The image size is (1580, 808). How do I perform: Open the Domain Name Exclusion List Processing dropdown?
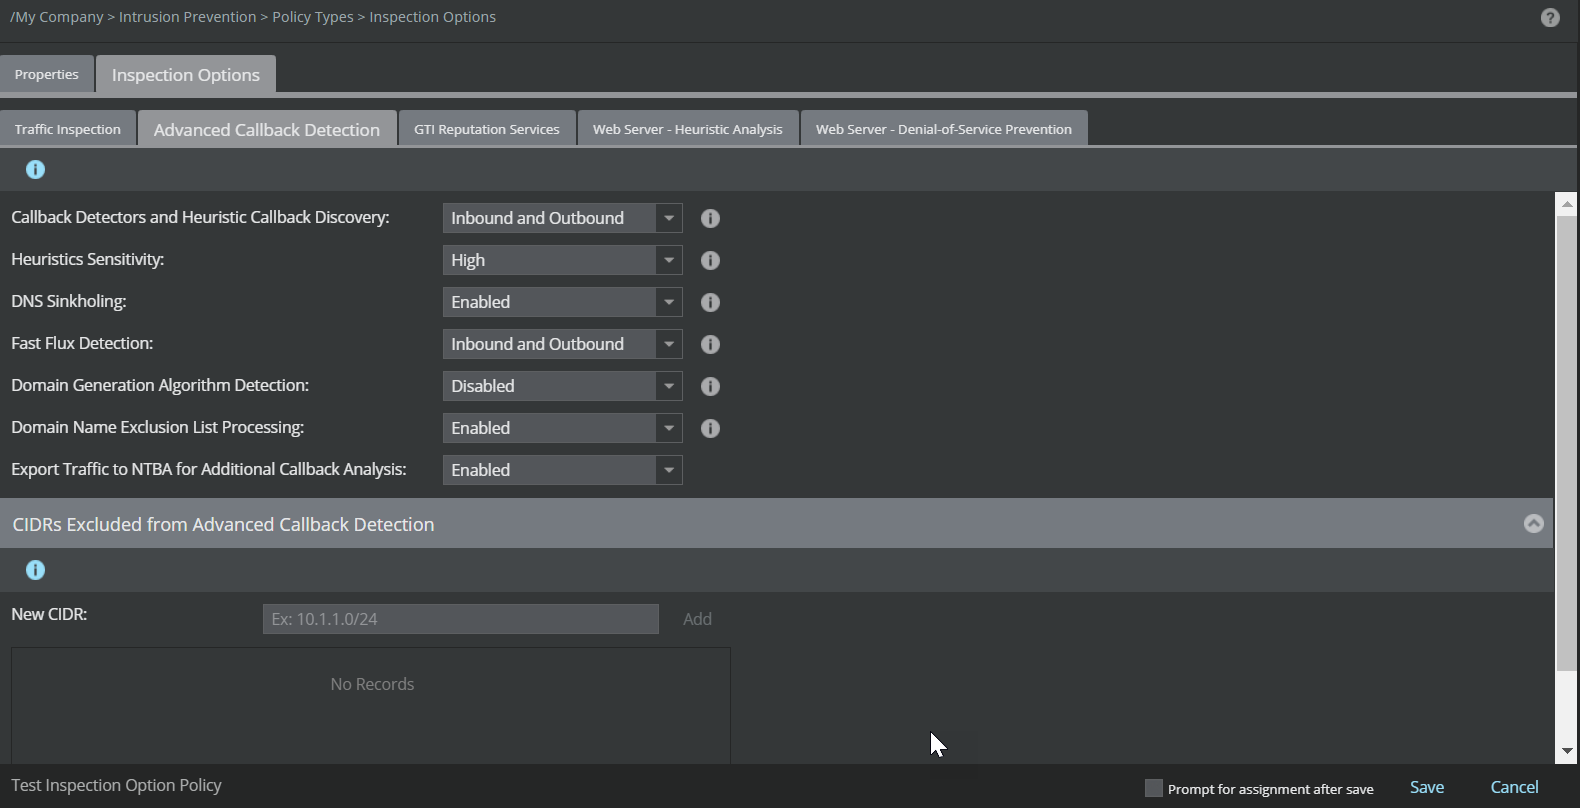click(562, 428)
